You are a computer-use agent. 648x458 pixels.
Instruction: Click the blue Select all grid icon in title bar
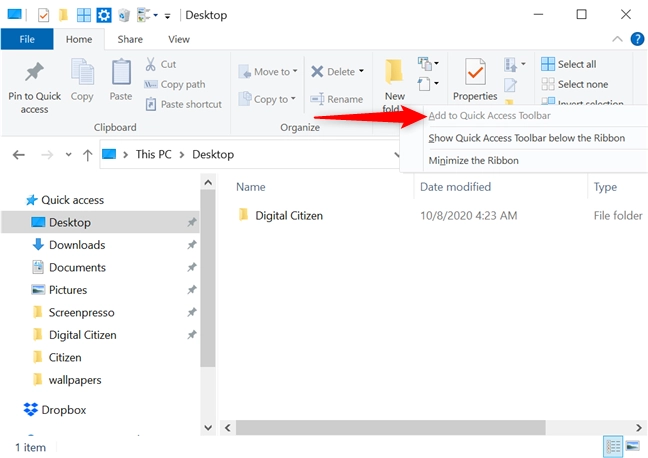[x=84, y=15]
